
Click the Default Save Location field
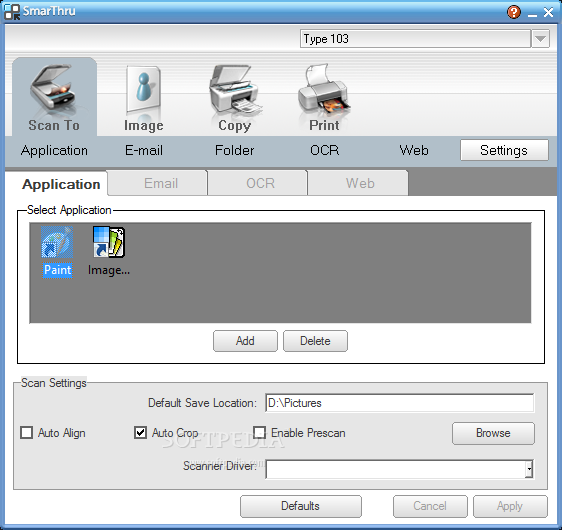tap(400, 403)
